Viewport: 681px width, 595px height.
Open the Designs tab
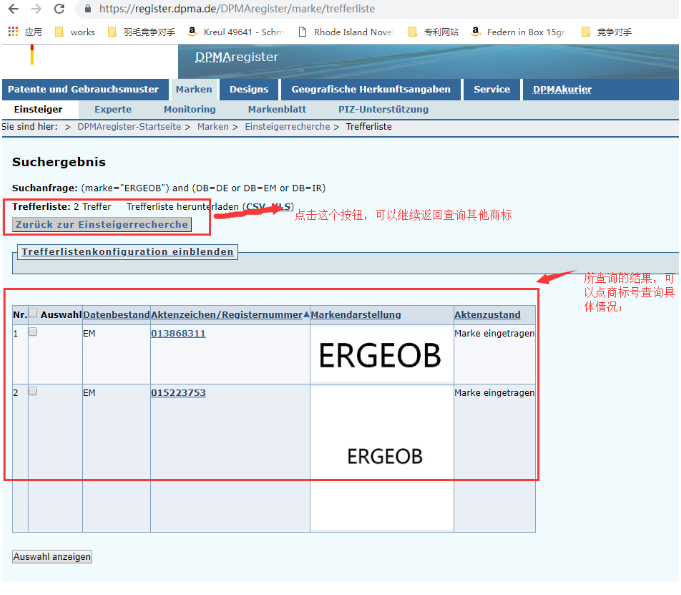(249, 89)
